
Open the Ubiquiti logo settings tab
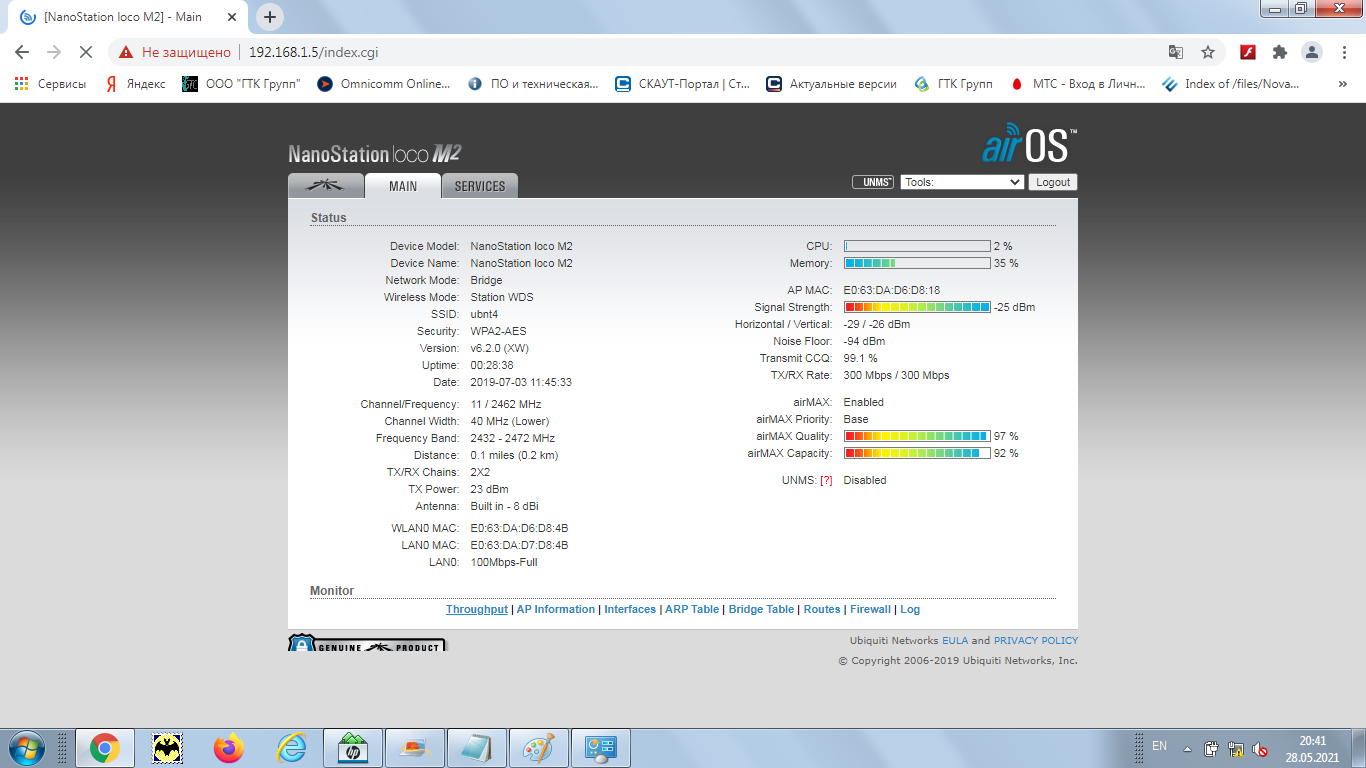326,186
